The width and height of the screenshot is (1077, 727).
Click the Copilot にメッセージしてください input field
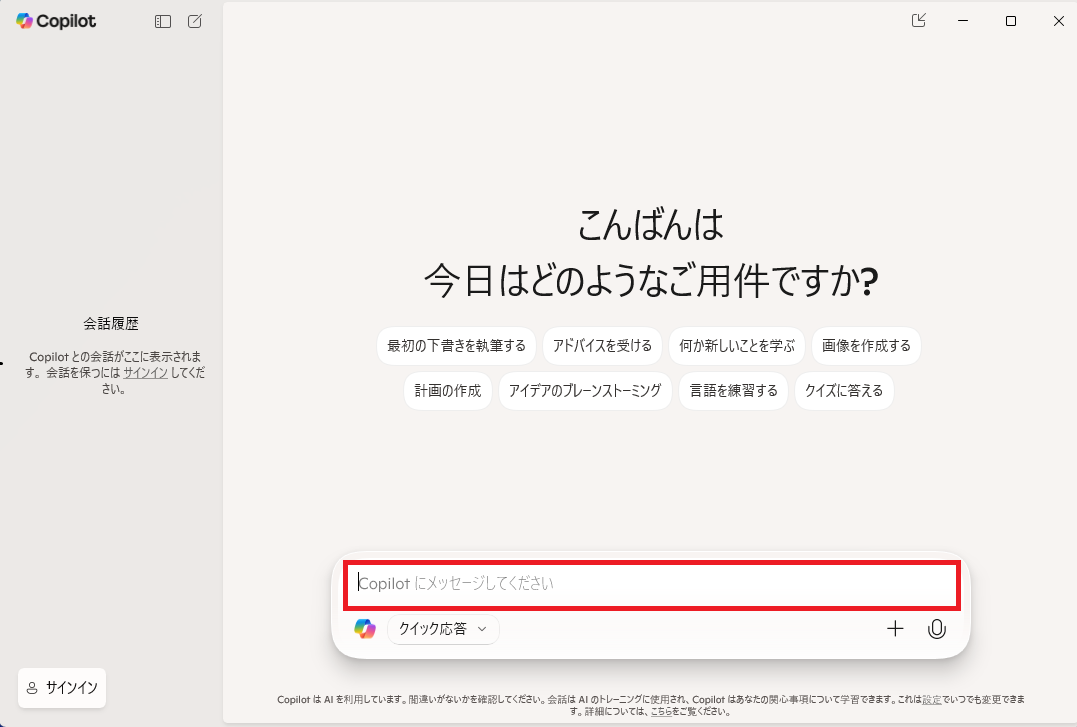pyautogui.click(x=652, y=584)
